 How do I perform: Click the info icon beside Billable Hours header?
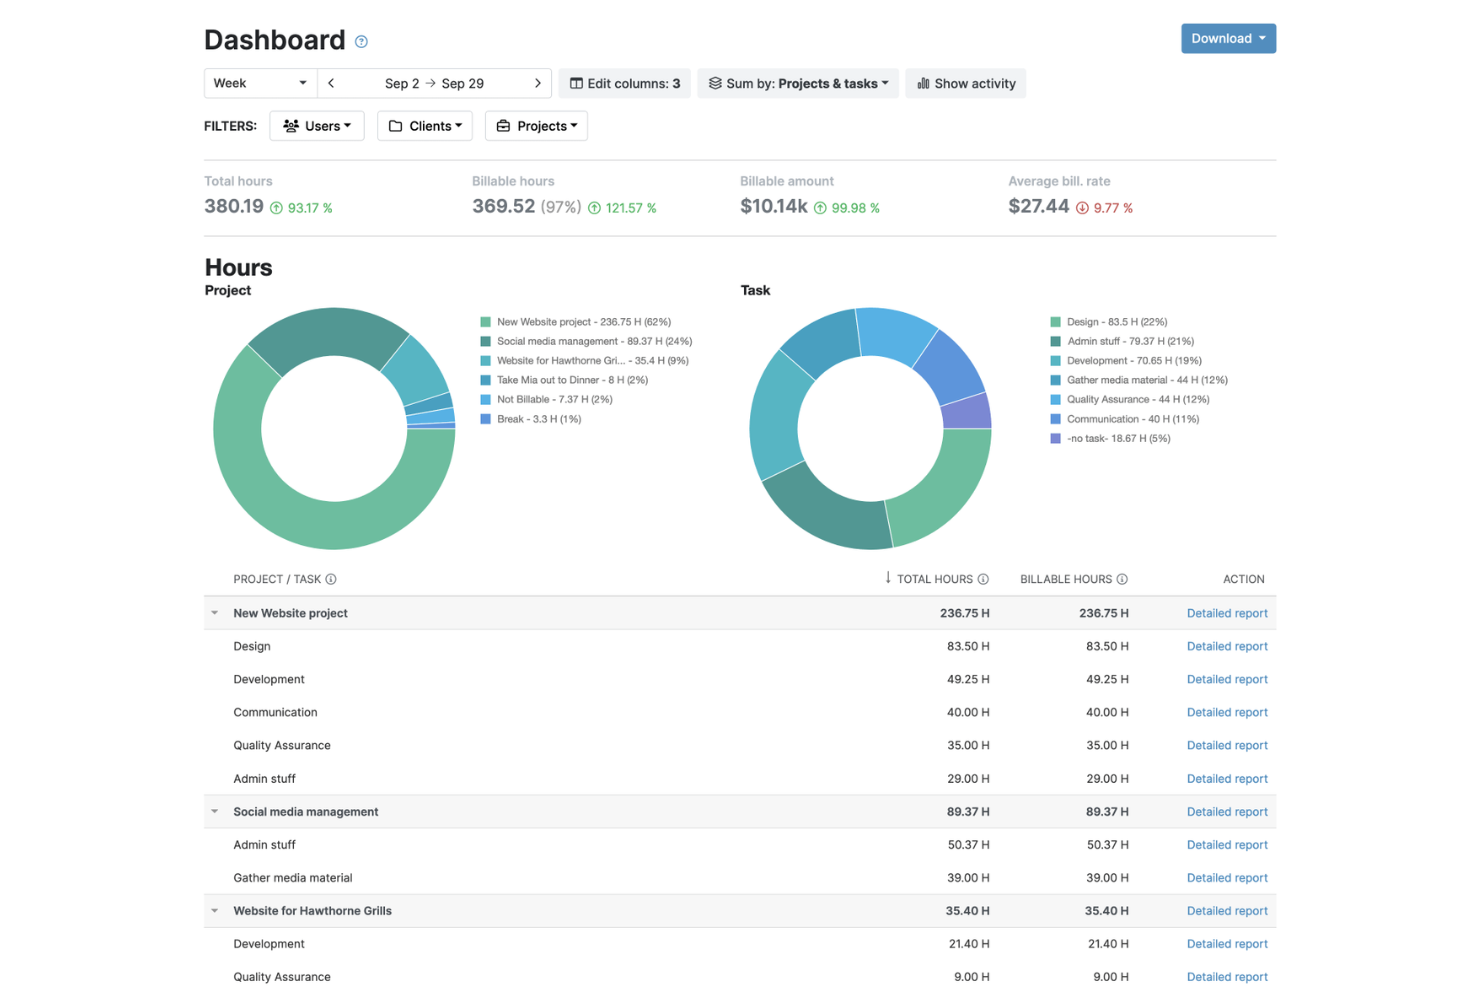click(1122, 579)
